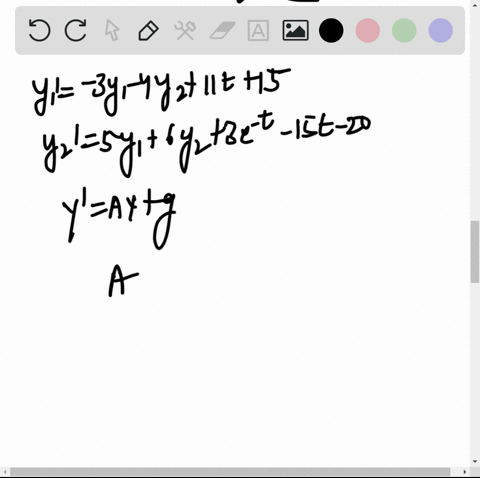Set pen color to purple
This screenshot has width=480, height=478.
tap(441, 31)
